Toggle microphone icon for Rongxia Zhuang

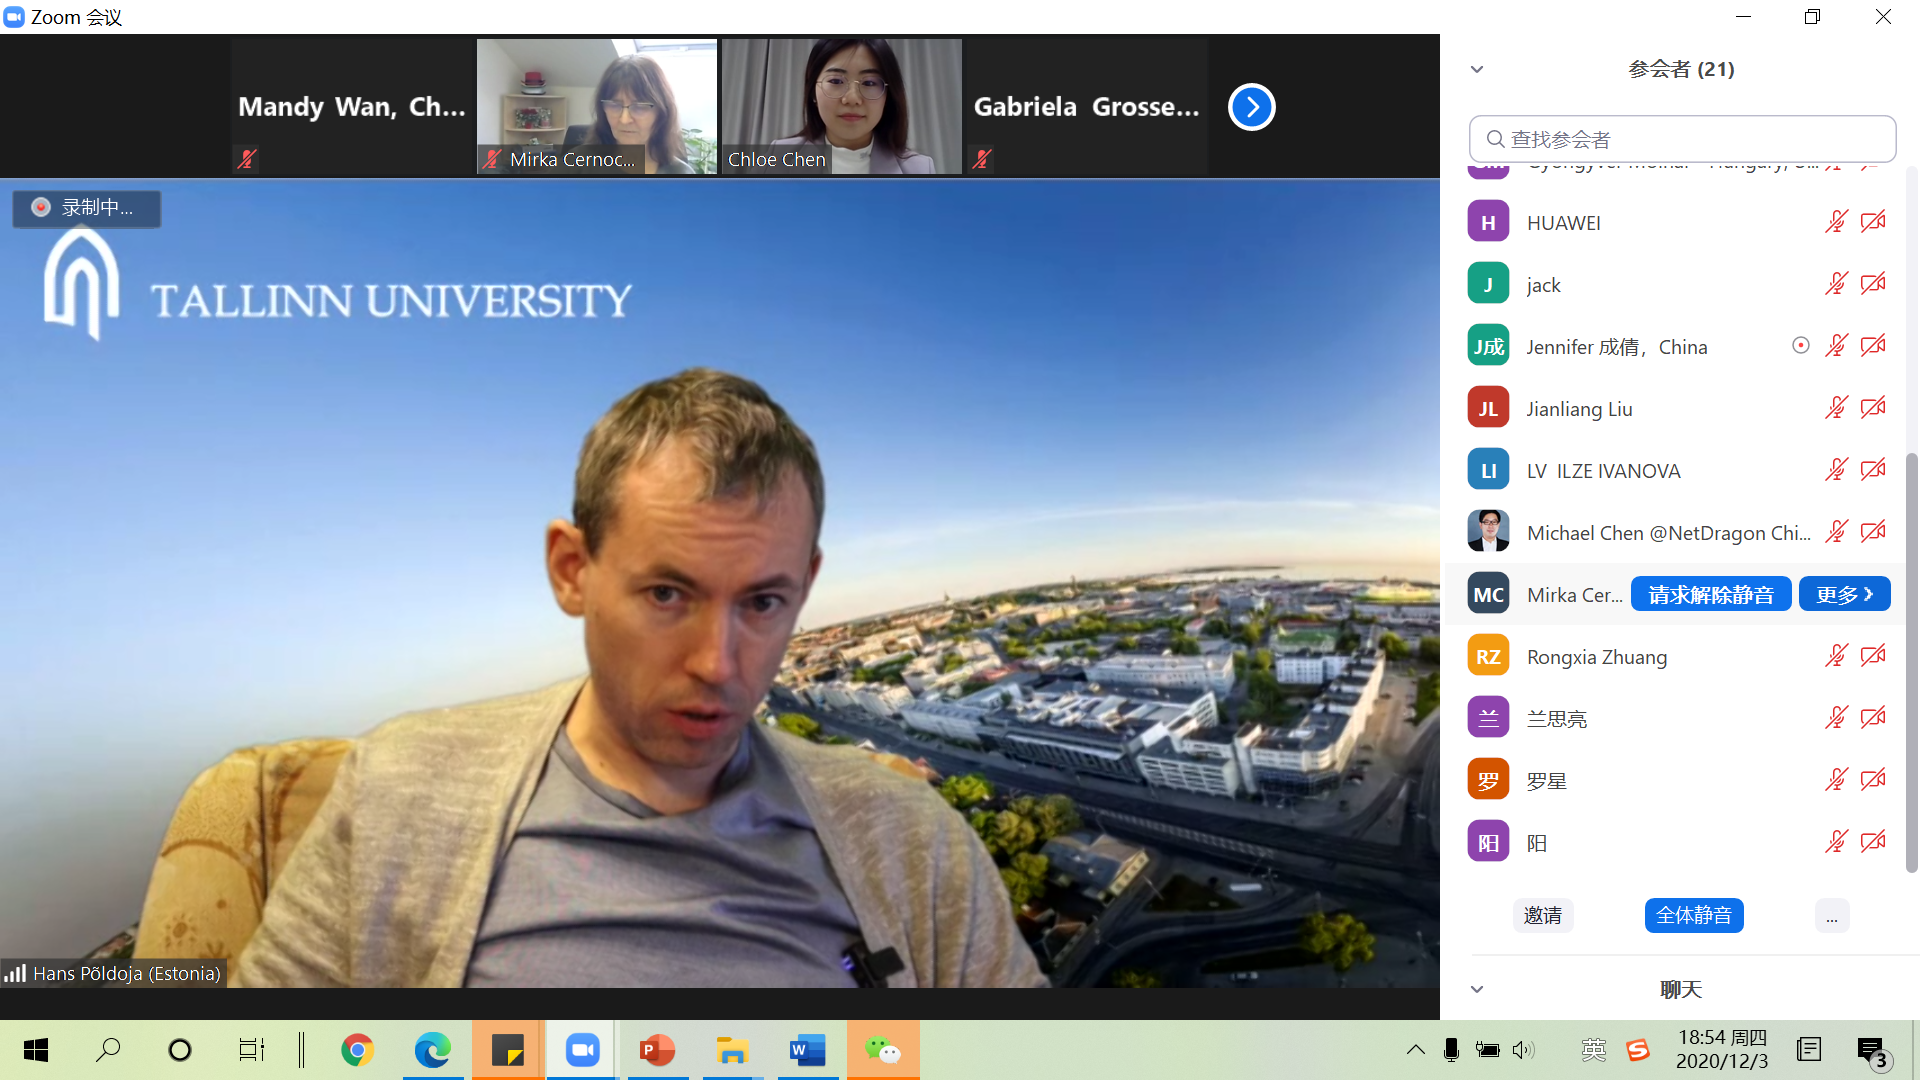(x=1836, y=656)
